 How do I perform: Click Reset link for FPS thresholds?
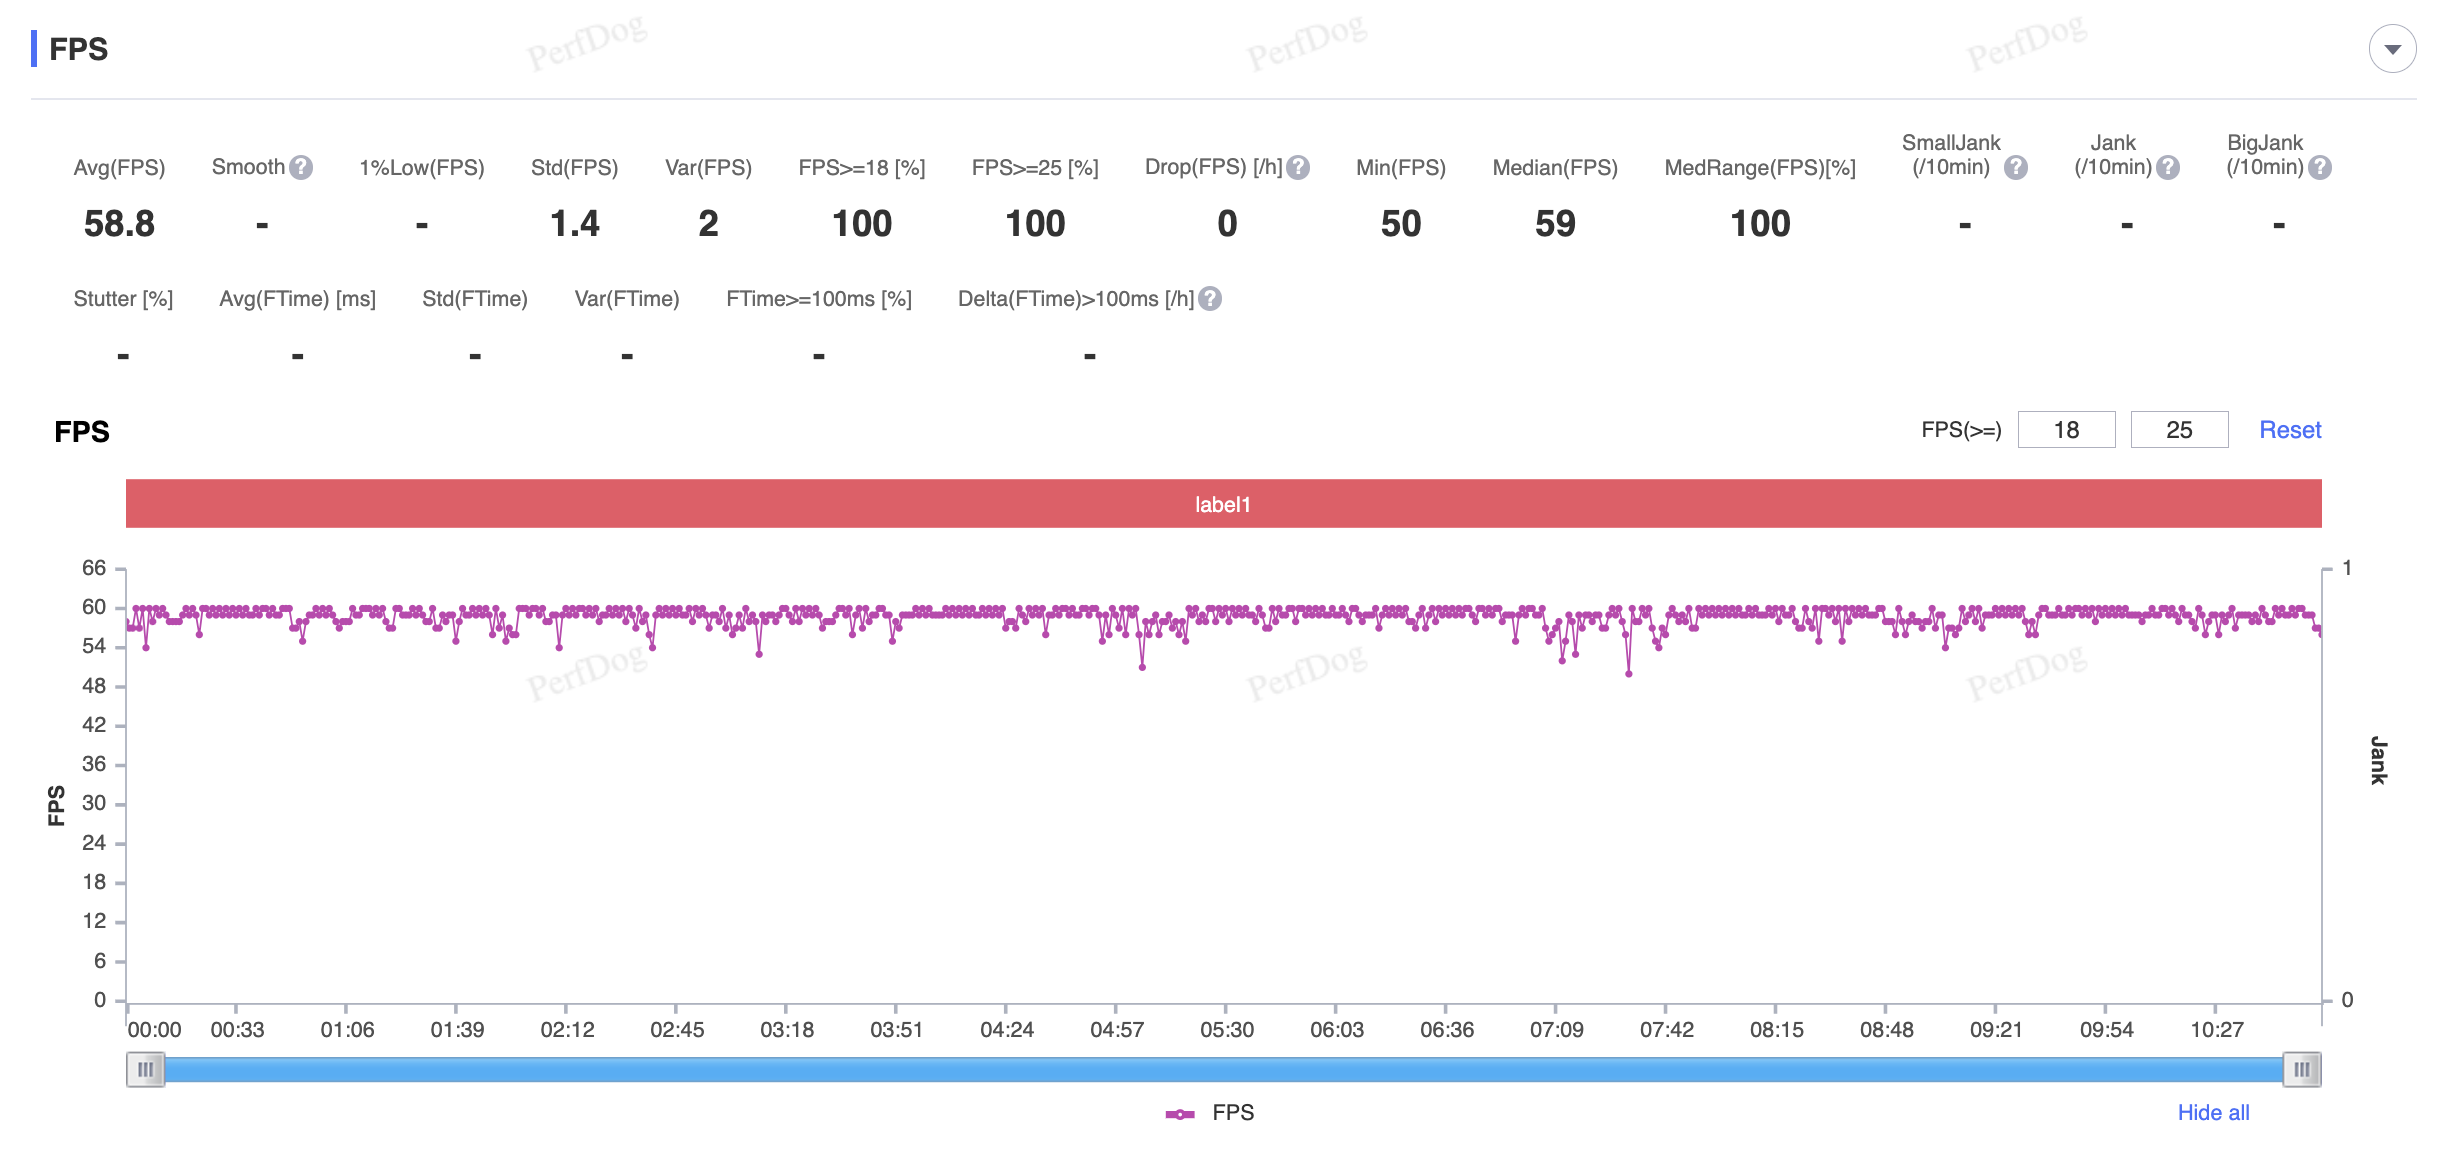pos(2290,430)
